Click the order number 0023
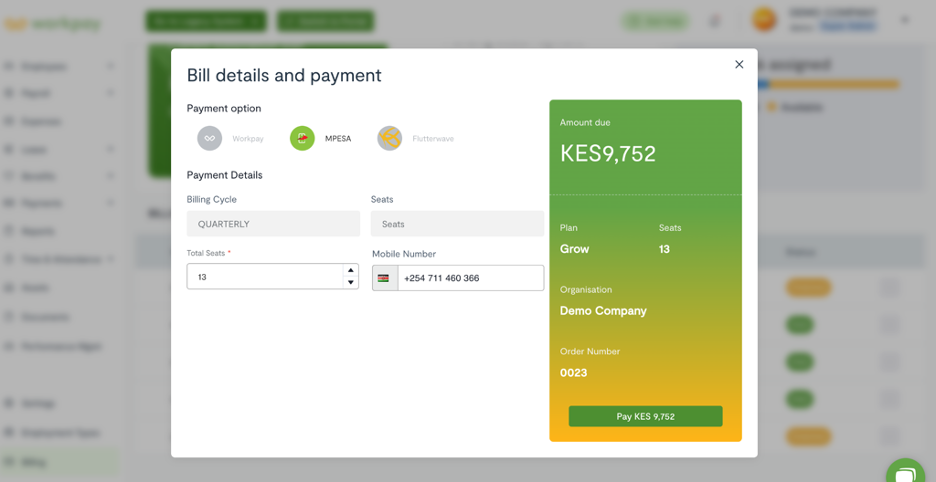 573,373
